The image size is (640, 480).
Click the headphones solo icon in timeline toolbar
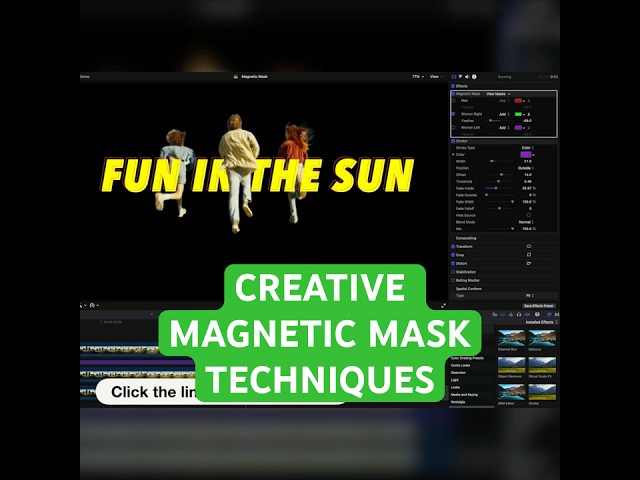click(x=519, y=315)
